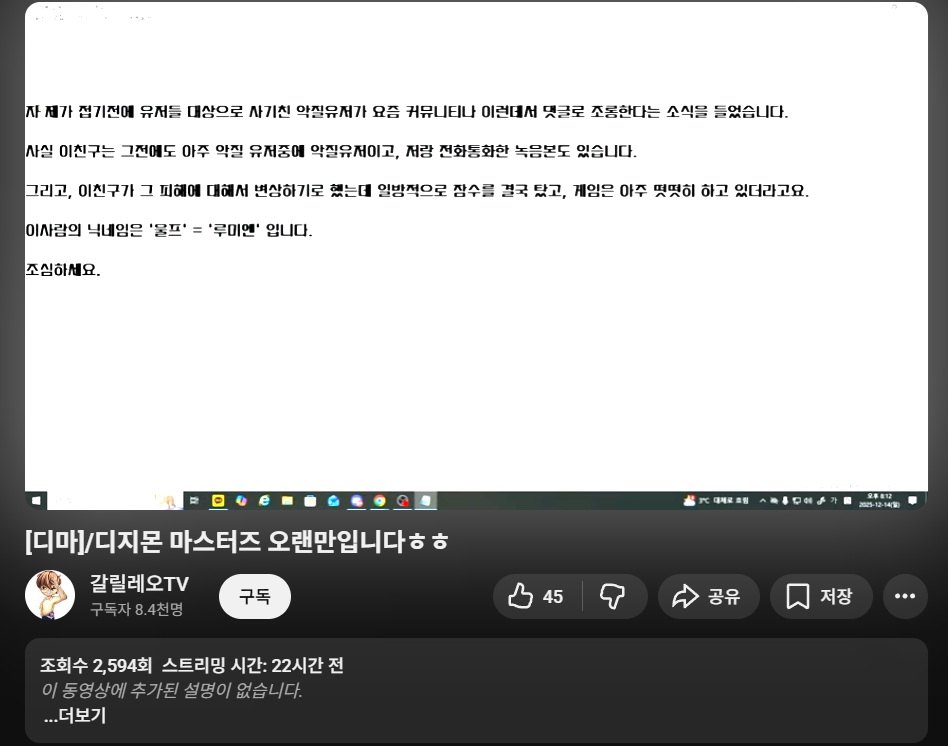
Task: Open File Explorer folder icon in taskbar
Action: (x=287, y=501)
